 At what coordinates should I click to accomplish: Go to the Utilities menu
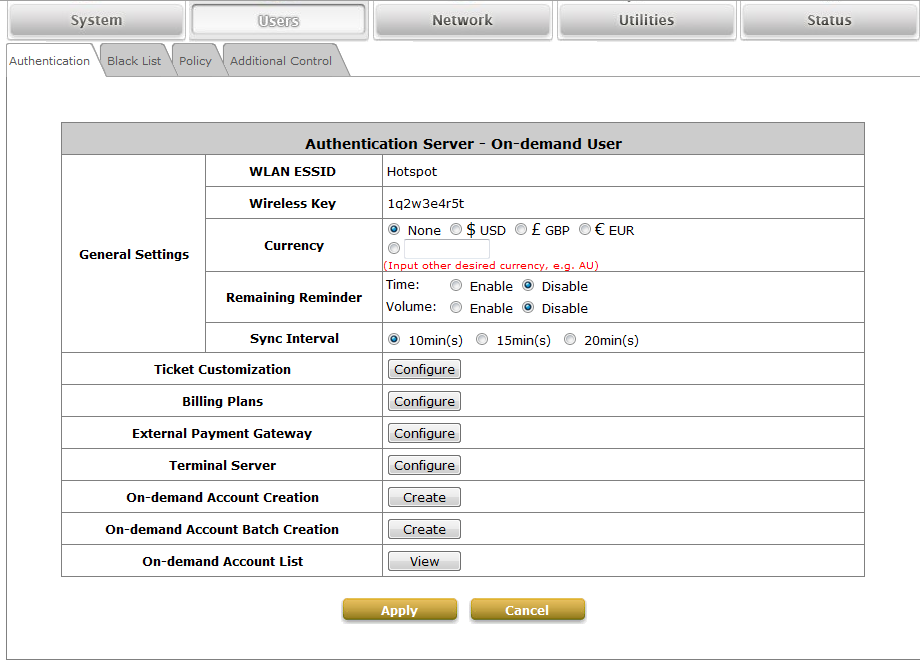[646, 20]
